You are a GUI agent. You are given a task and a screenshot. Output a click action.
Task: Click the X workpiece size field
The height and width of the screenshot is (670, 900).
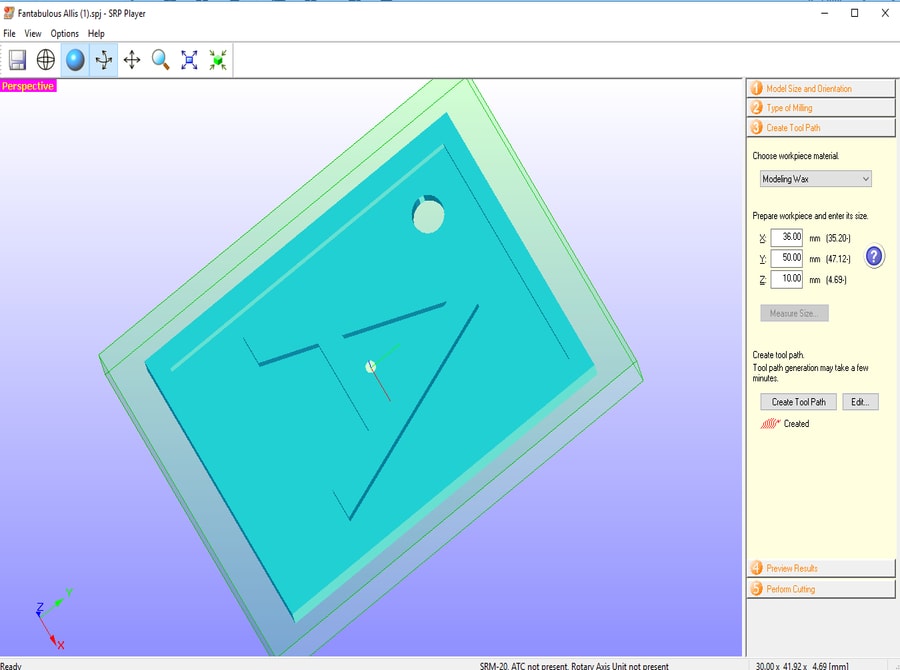[786, 237]
